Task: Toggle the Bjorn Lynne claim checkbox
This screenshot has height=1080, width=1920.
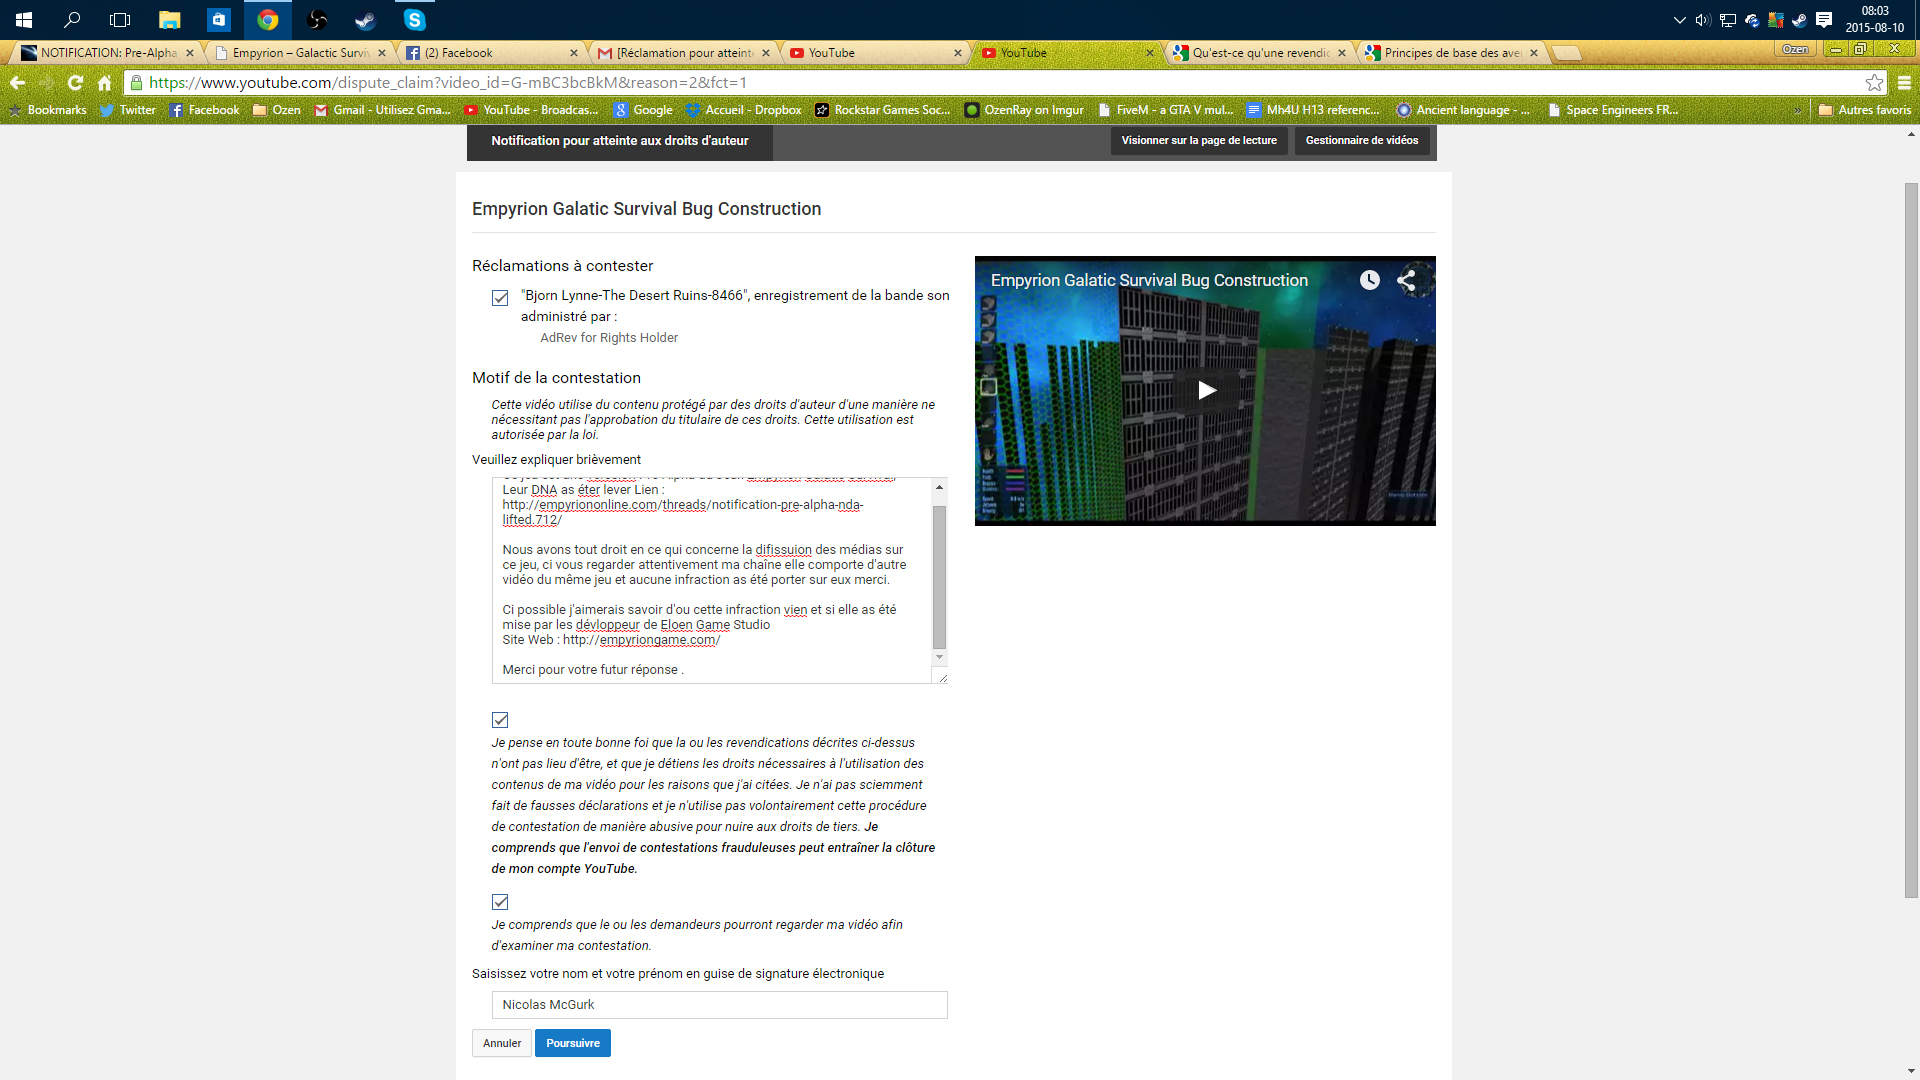Action: click(x=500, y=298)
